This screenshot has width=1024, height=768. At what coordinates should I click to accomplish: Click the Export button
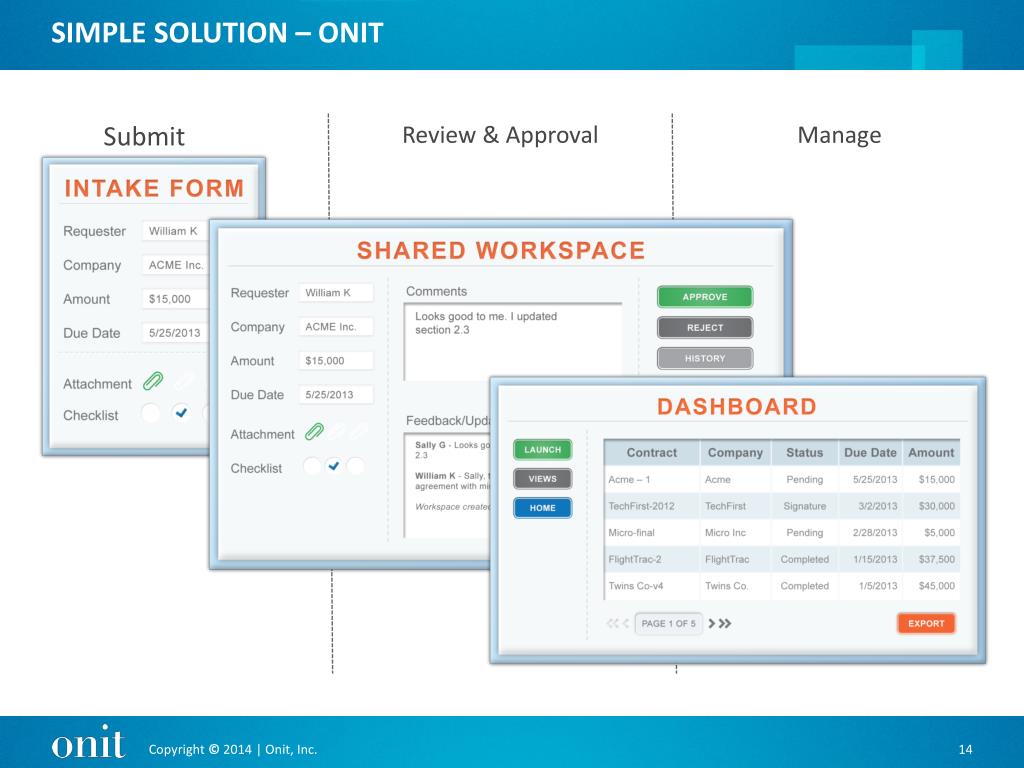click(x=926, y=623)
